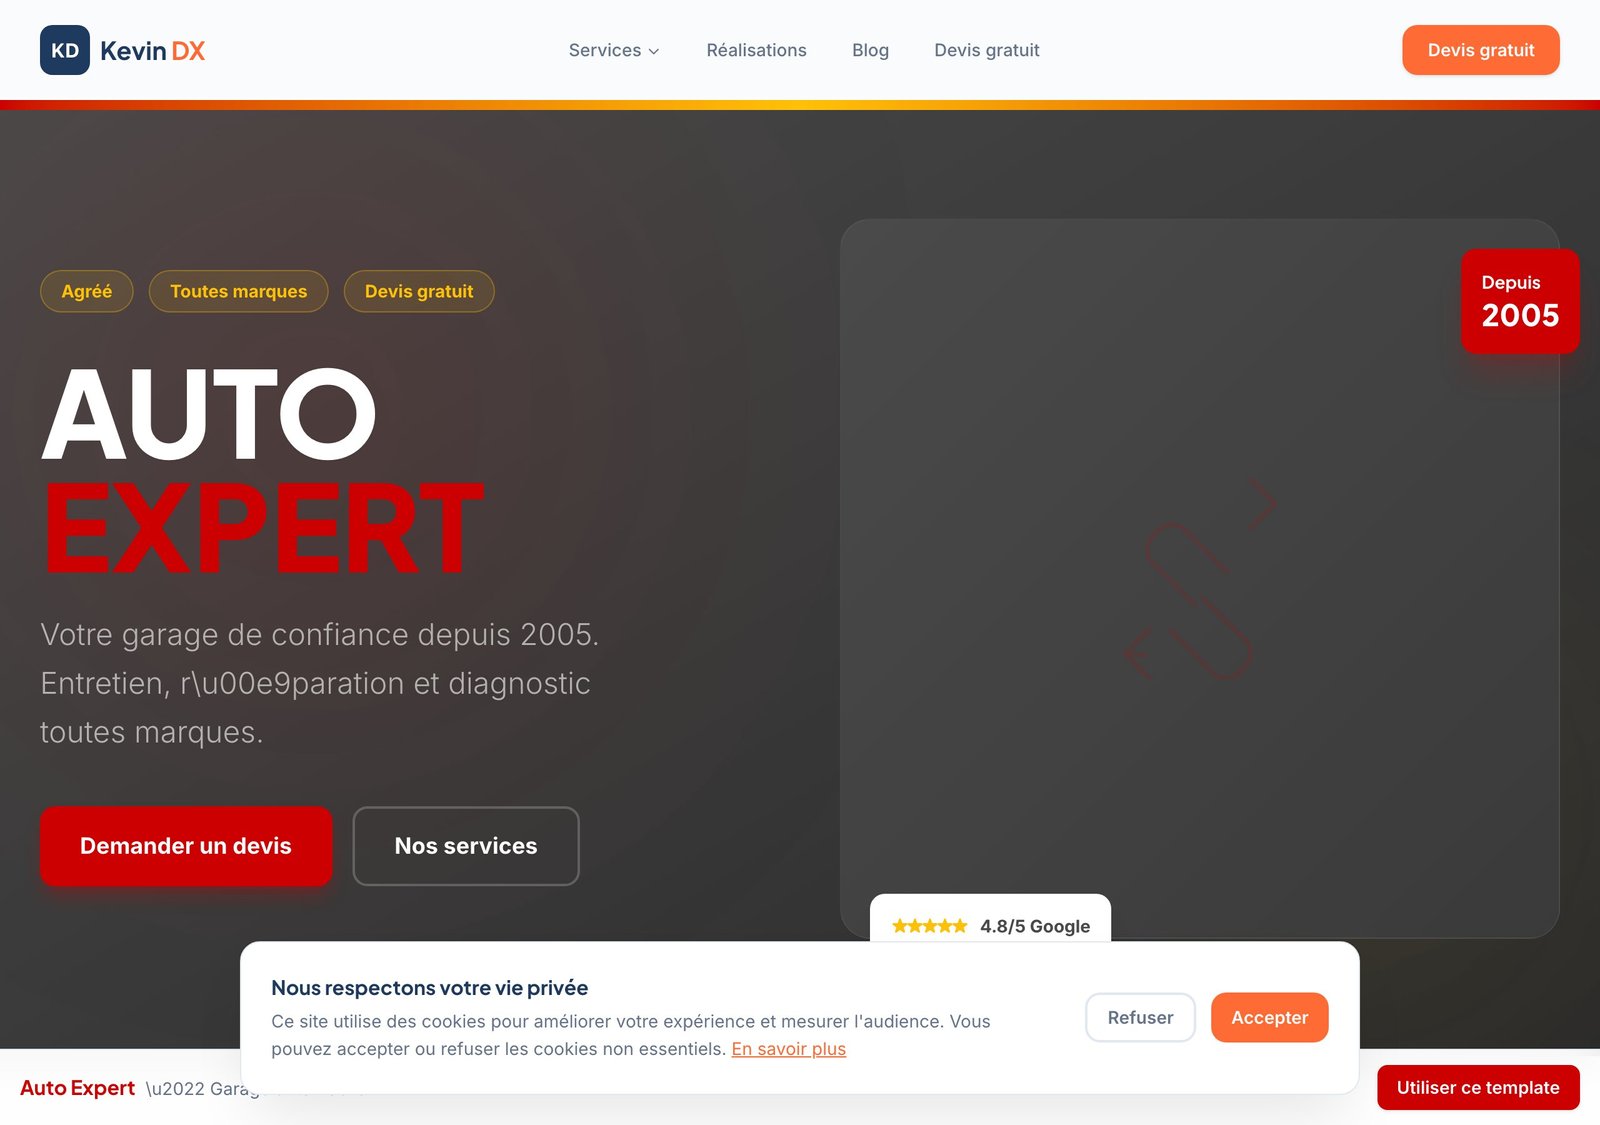
Task: Click the KD logo icon
Action: click(x=65, y=50)
